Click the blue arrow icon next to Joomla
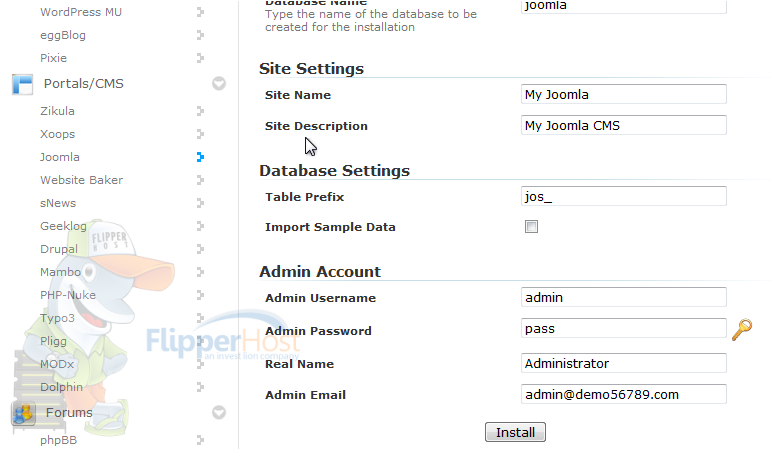The width and height of the screenshot is (776, 450). click(x=200, y=157)
